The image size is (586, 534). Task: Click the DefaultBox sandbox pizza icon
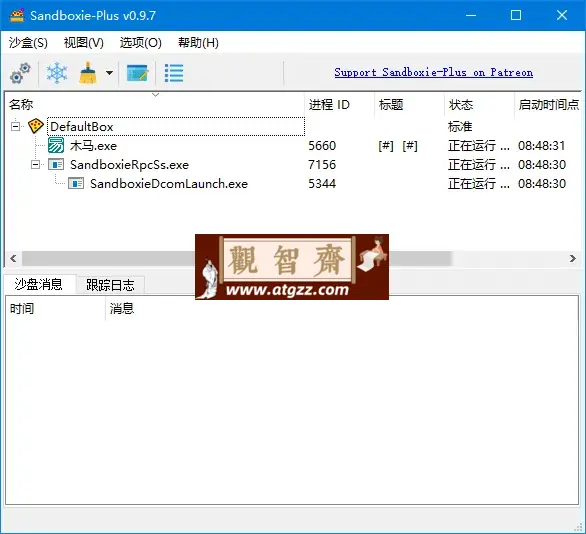36,126
